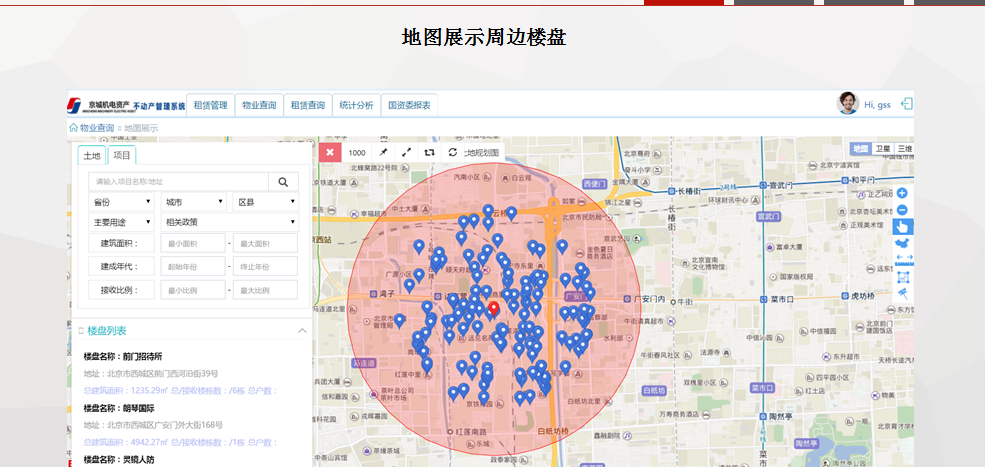The width and height of the screenshot is (985, 467).
Task: Switch map to 三维 3D view
Action: point(904,149)
